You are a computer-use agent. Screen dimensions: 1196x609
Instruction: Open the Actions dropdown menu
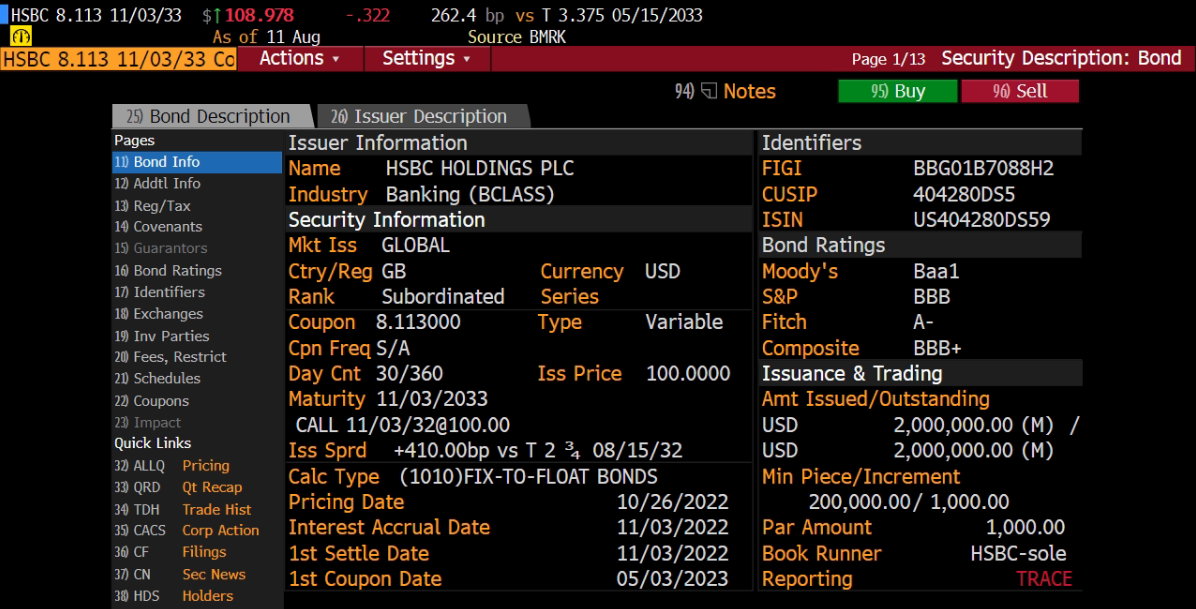point(300,59)
